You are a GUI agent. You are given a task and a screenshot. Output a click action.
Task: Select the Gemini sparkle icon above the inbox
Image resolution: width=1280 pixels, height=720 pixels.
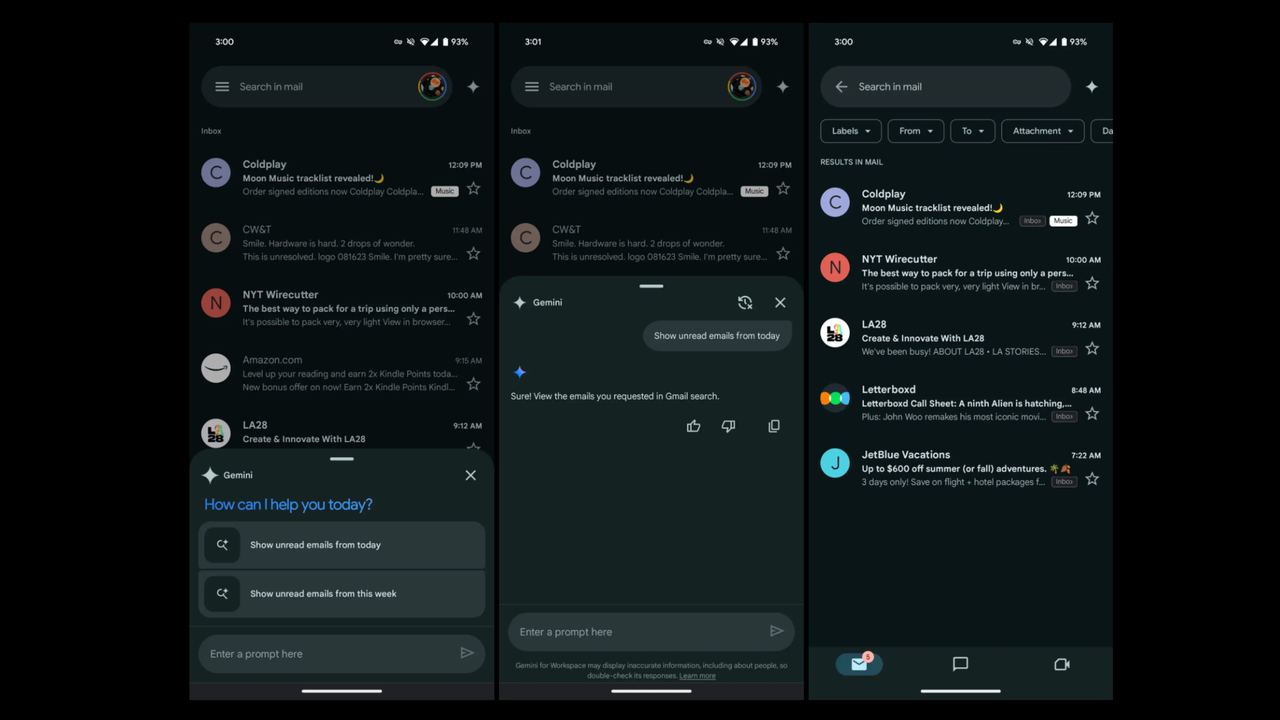click(473, 87)
